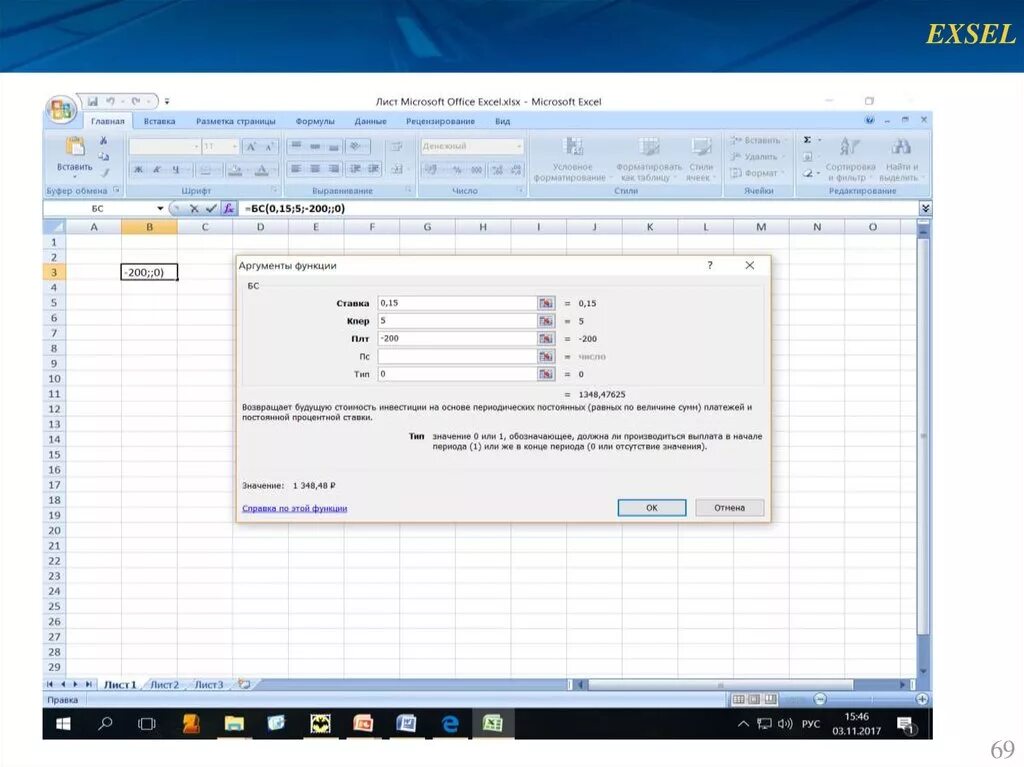
Task: Click the fx insert function icon
Action: 228,208
